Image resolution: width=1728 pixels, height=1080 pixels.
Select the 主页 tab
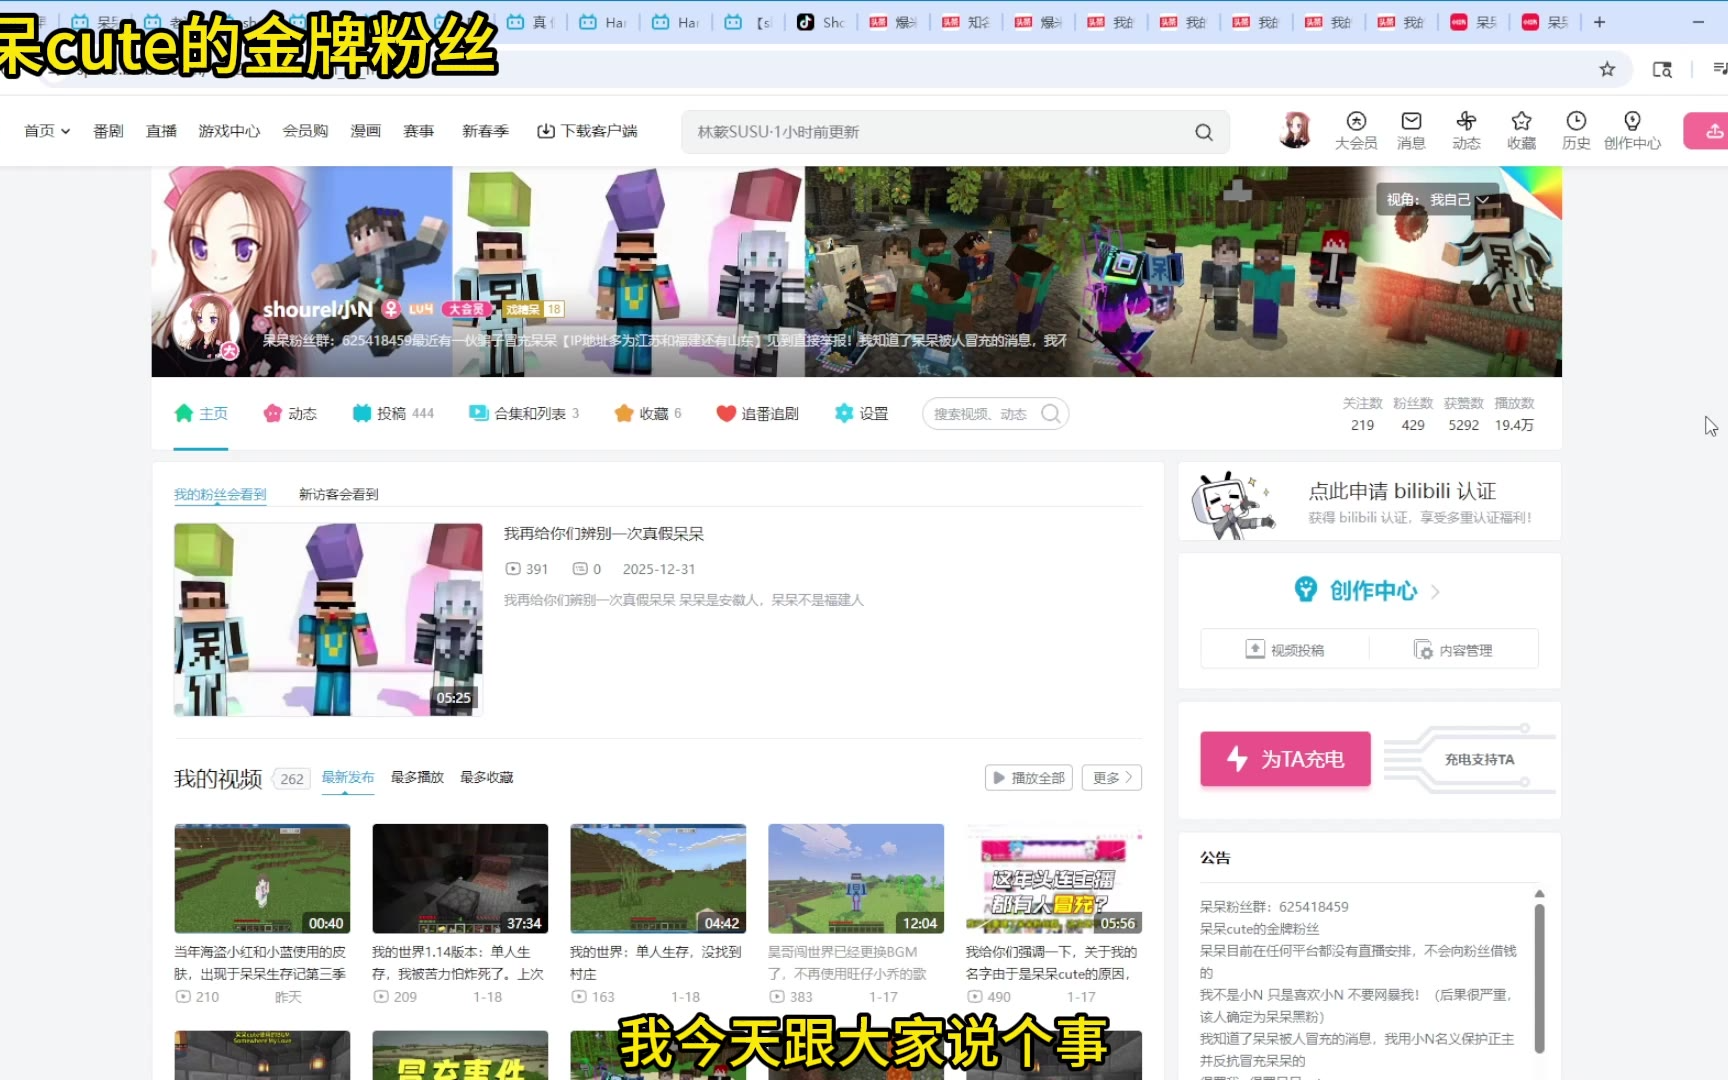201,414
